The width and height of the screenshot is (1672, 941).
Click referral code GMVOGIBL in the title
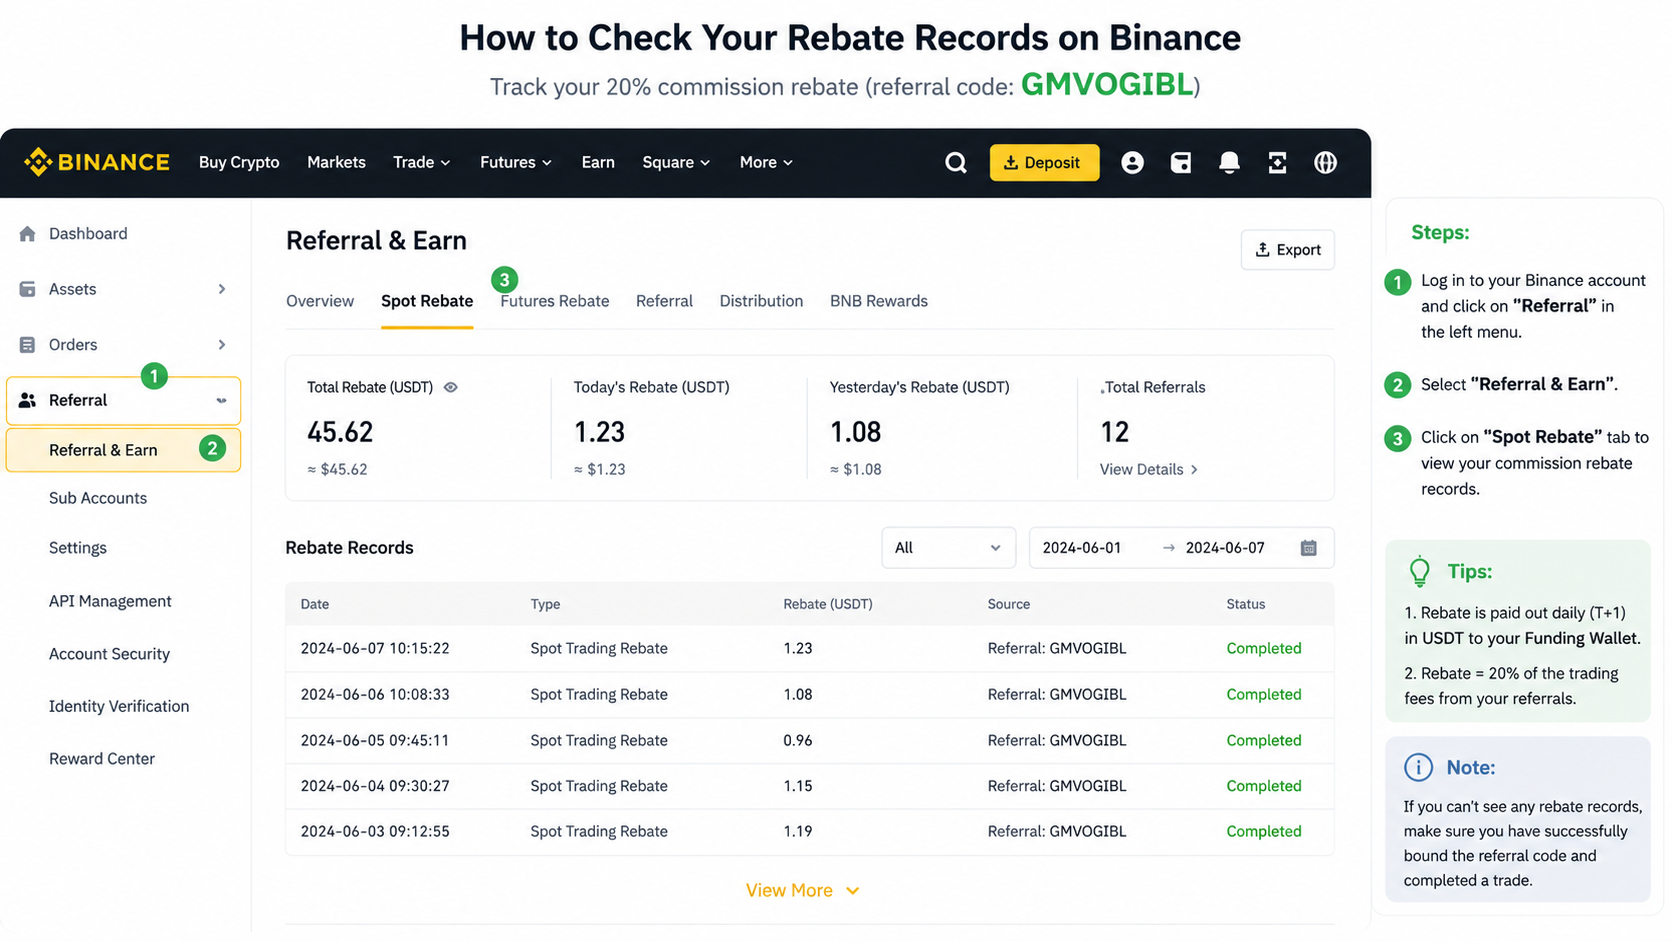coord(1107,85)
